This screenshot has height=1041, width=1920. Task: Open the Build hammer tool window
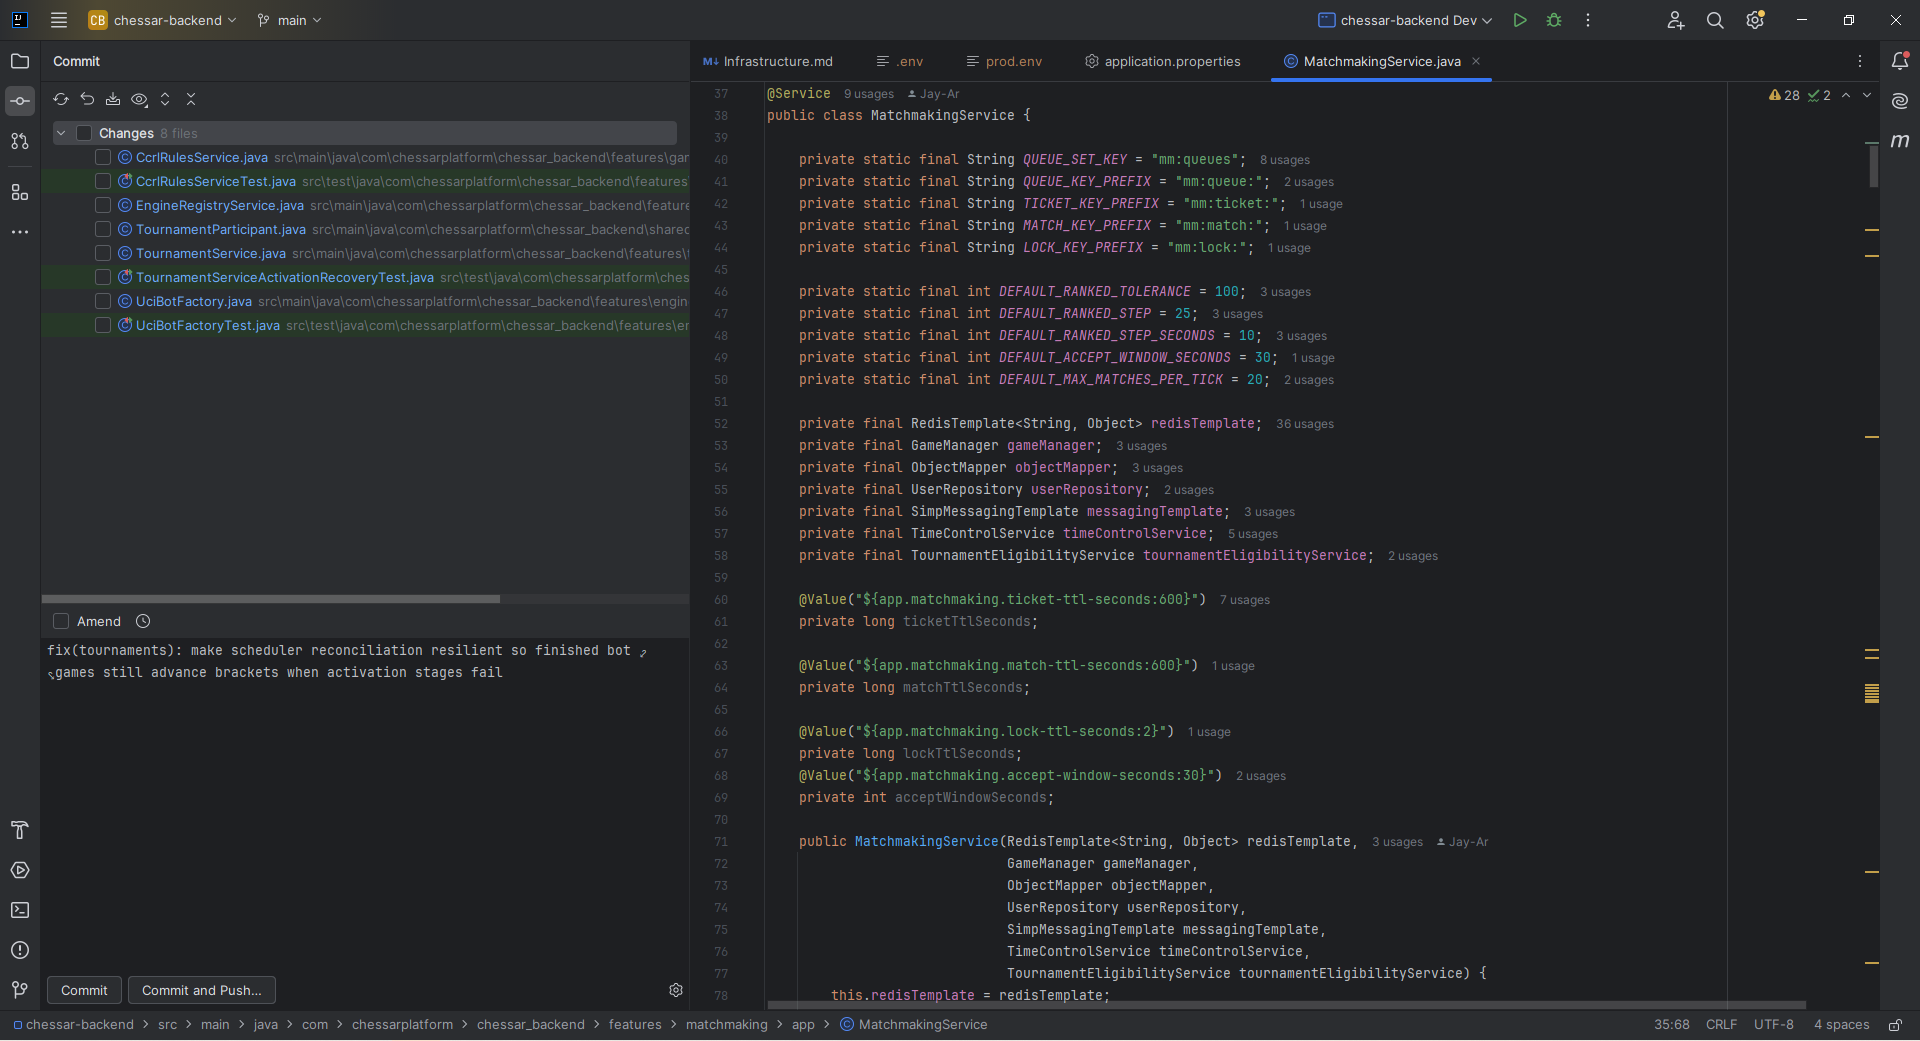[20, 830]
